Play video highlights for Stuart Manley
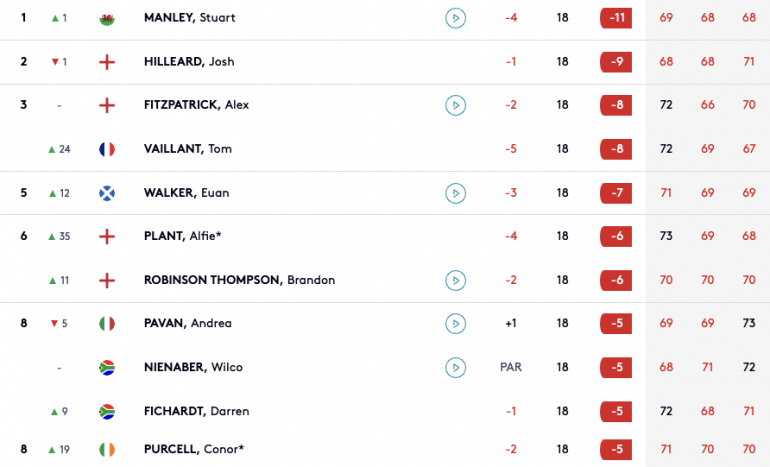This screenshot has width=770, height=467. pyautogui.click(x=455, y=18)
